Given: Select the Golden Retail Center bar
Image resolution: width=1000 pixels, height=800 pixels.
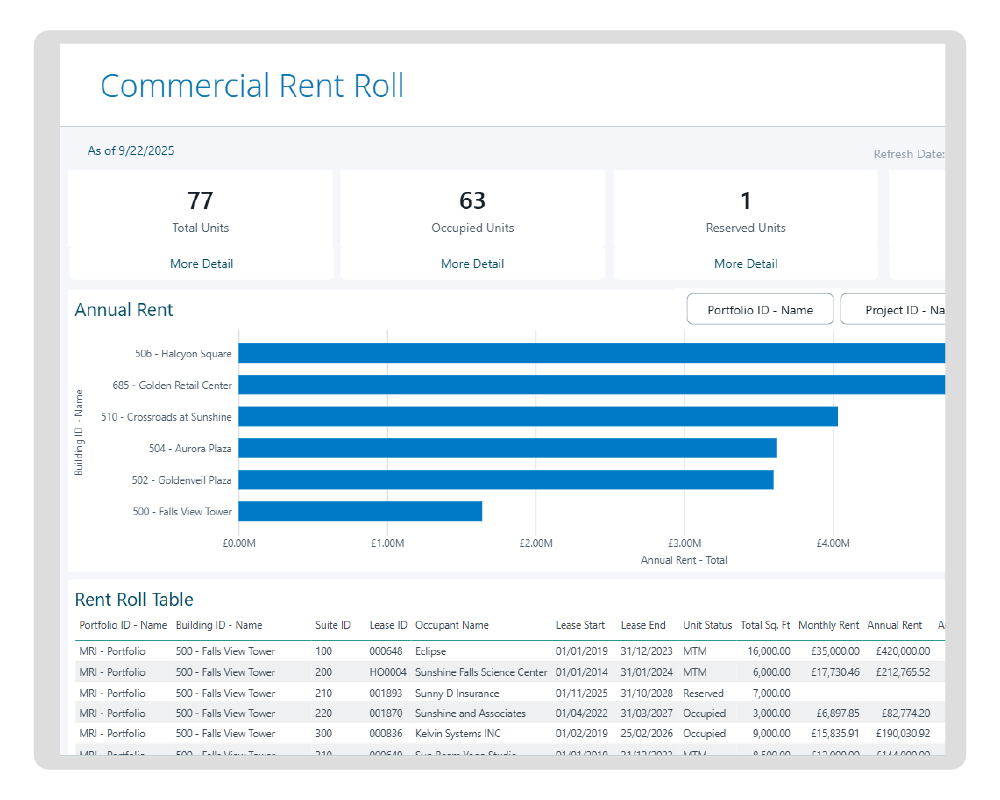Looking at the screenshot, I should tap(590, 385).
